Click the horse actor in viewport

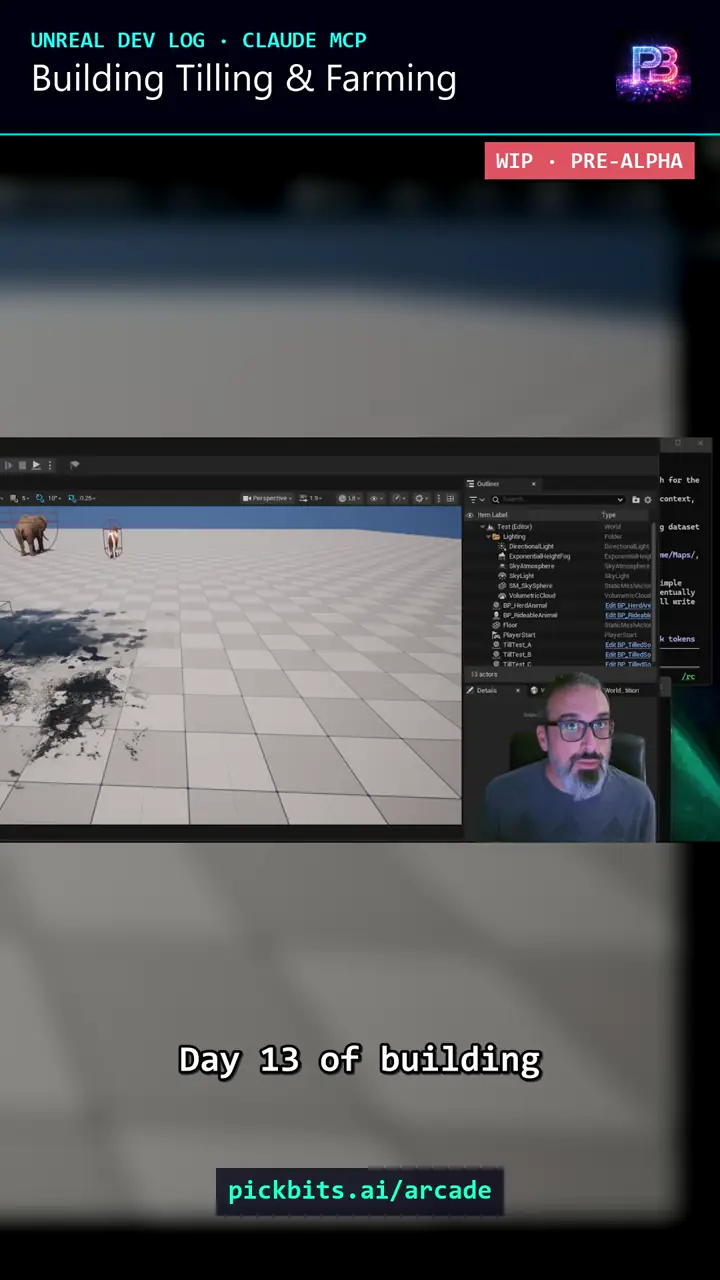(113, 541)
